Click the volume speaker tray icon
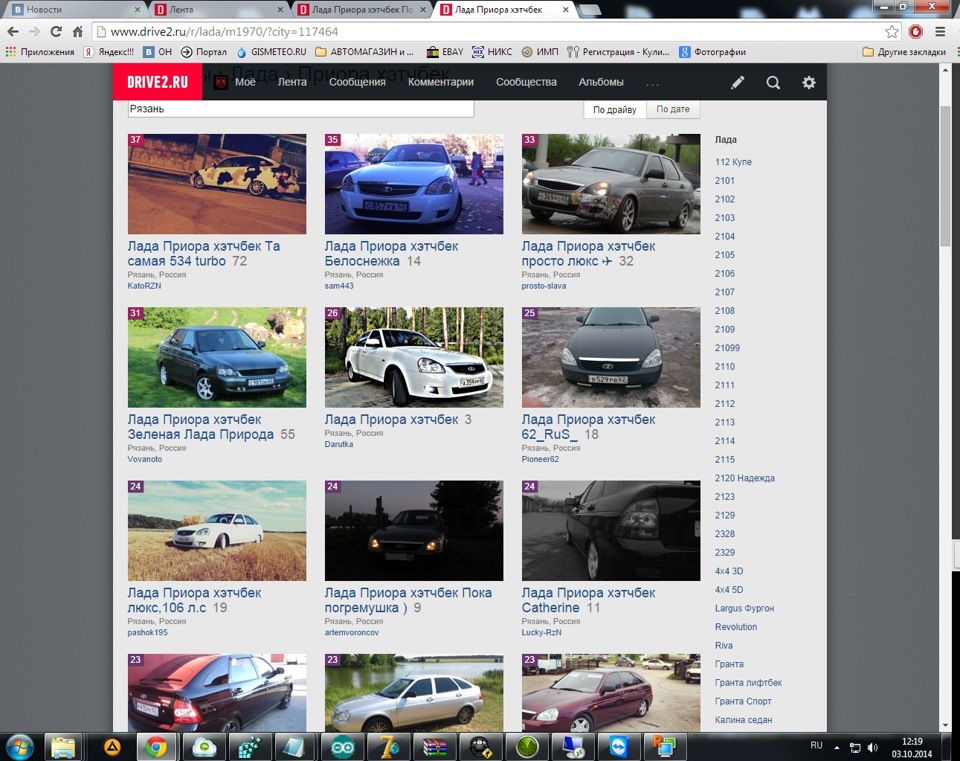This screenshot has height=761, width=960. pyautogui.click(x=873, y=748)
